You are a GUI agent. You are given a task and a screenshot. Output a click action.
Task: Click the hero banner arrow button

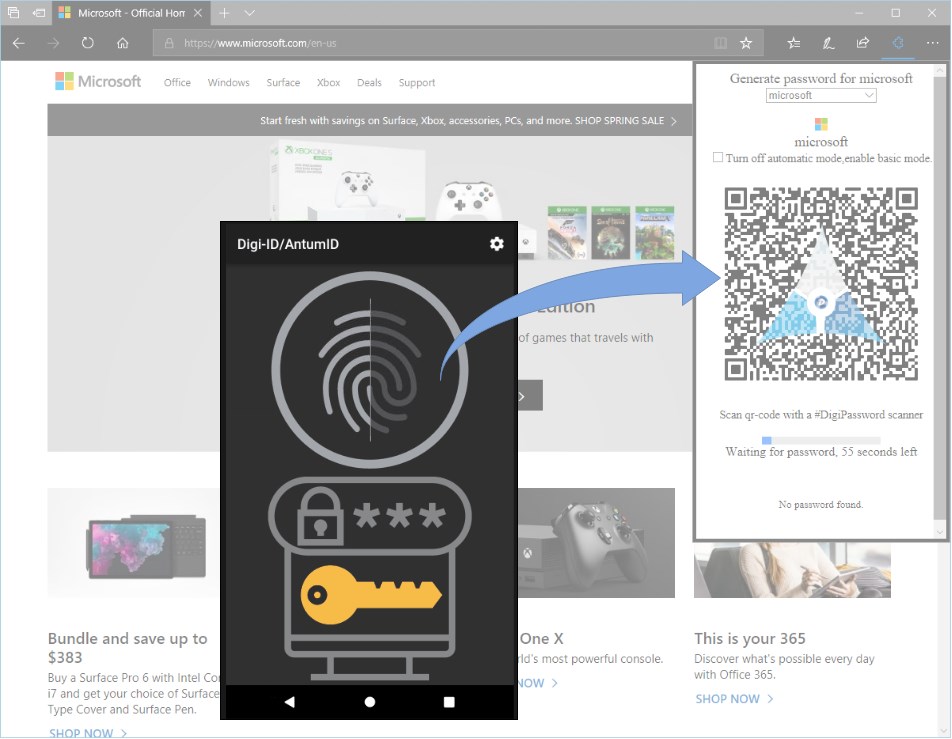coord(529,396)
